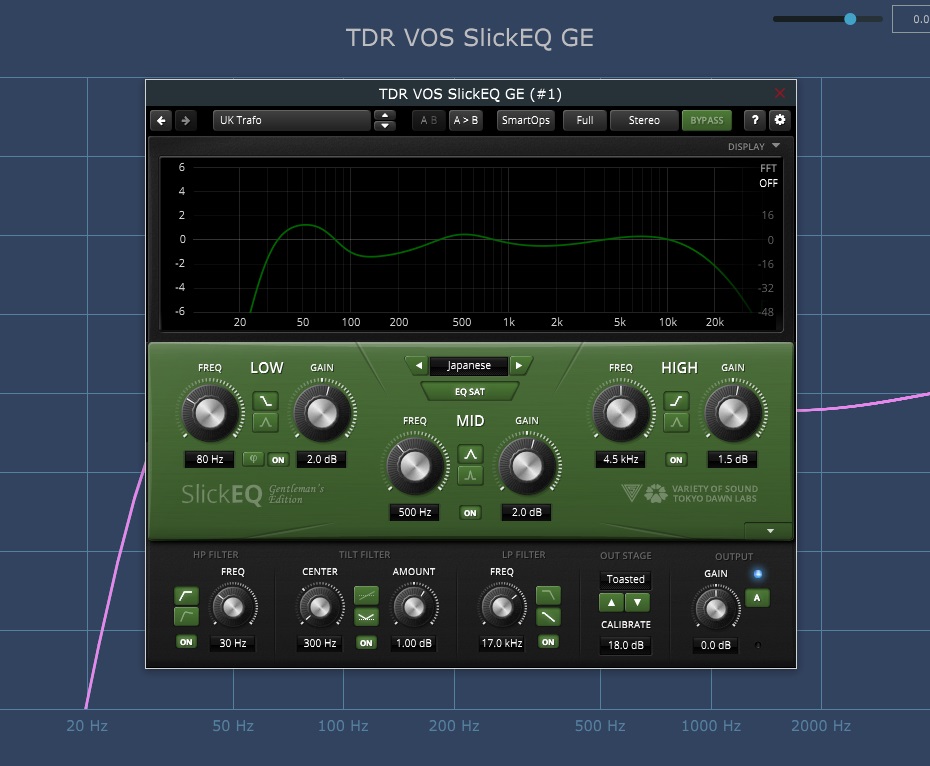Toggle the BYPASS button
The width and height of the screenshot is (930, 766).
[706, 120]
